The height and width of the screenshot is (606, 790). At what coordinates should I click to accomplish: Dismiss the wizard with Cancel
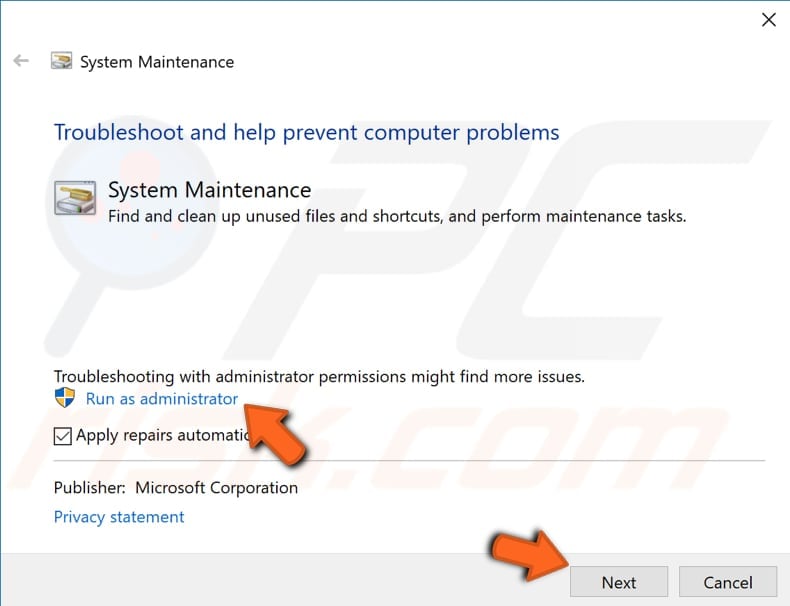pos(728,582)
